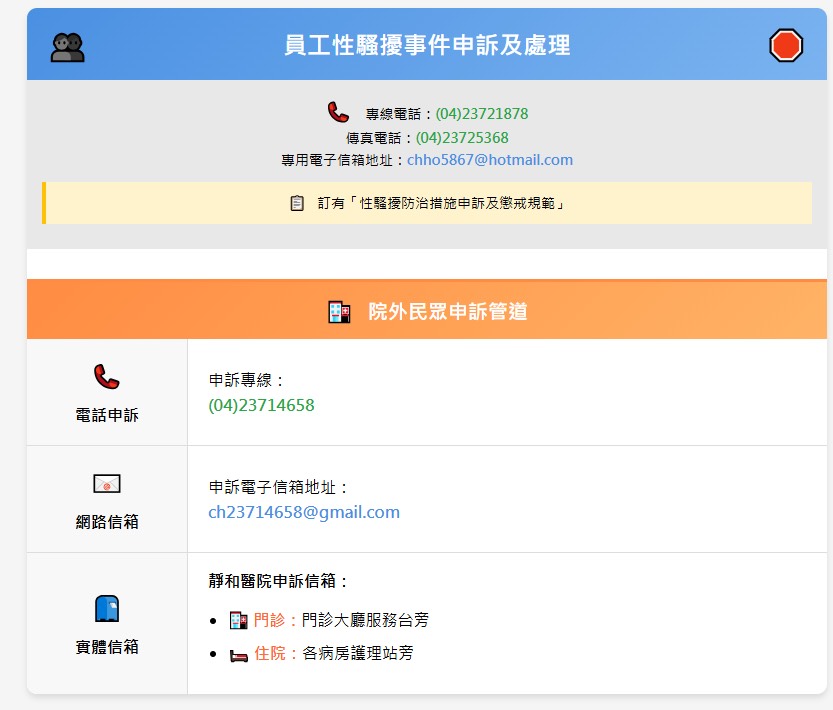Click the red stop sign icon
833x710 pixels.
[x=785, y=46]
